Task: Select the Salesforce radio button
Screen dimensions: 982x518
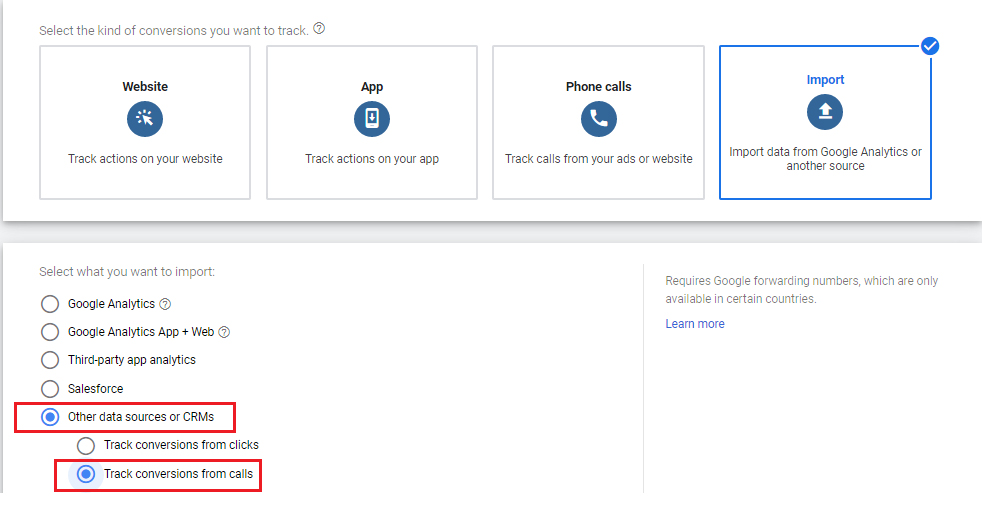Action: click(50, 389)
